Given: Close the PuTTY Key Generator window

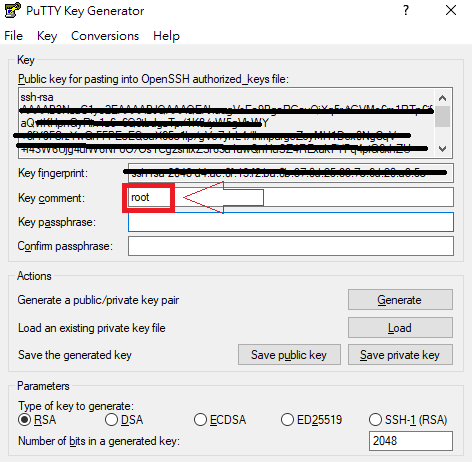Looking at the screenshot, I should 451,10.
